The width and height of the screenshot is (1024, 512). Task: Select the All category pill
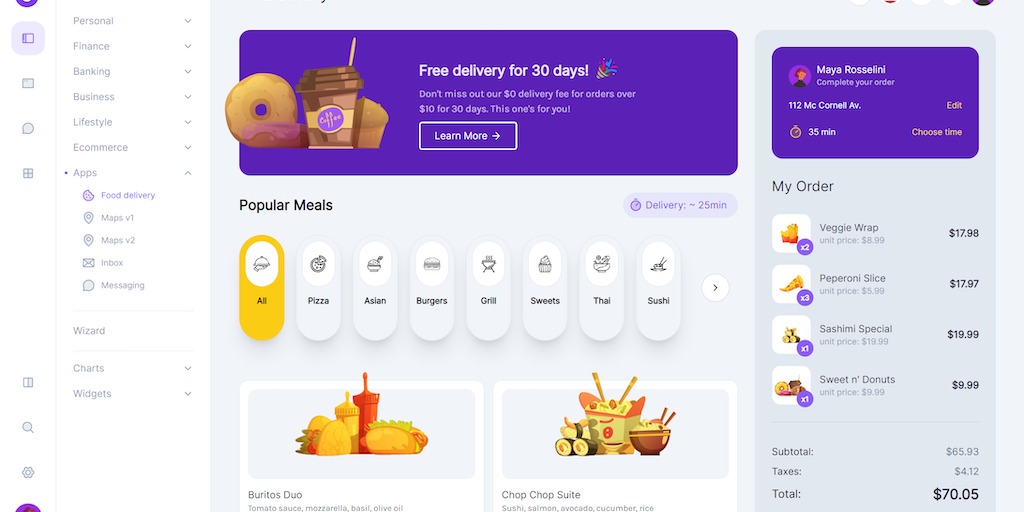pos(262,287)
